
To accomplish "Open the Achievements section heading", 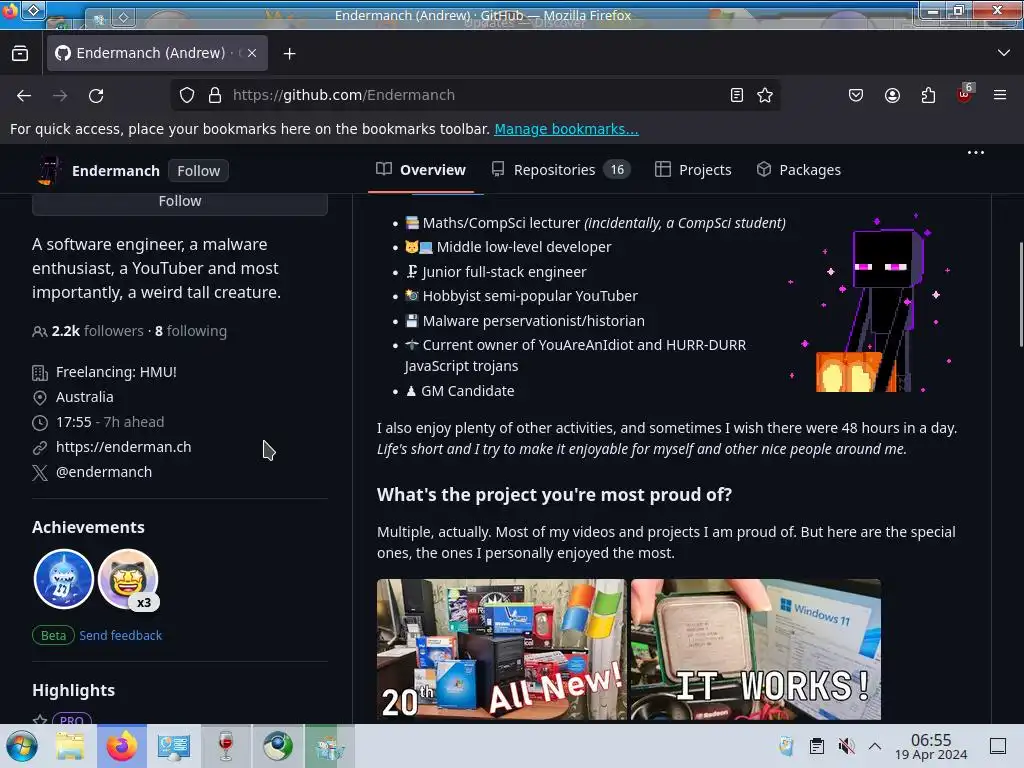I will [x=88, y=527].
